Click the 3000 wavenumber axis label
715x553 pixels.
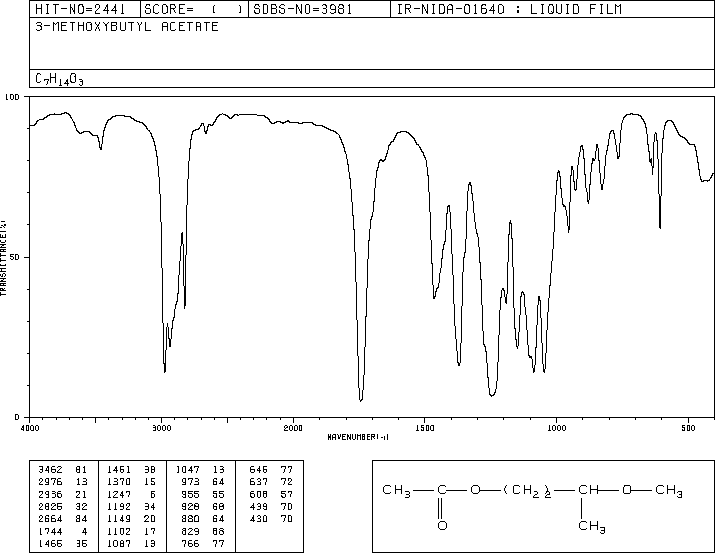point(161,428)
